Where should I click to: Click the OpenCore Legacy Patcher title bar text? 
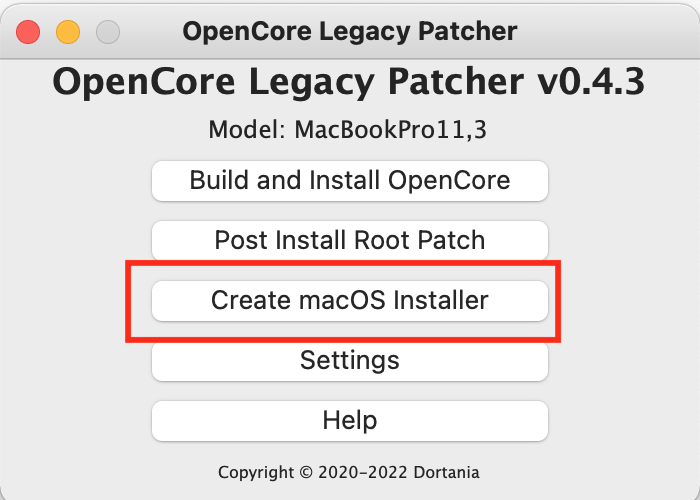coord(350,32)
